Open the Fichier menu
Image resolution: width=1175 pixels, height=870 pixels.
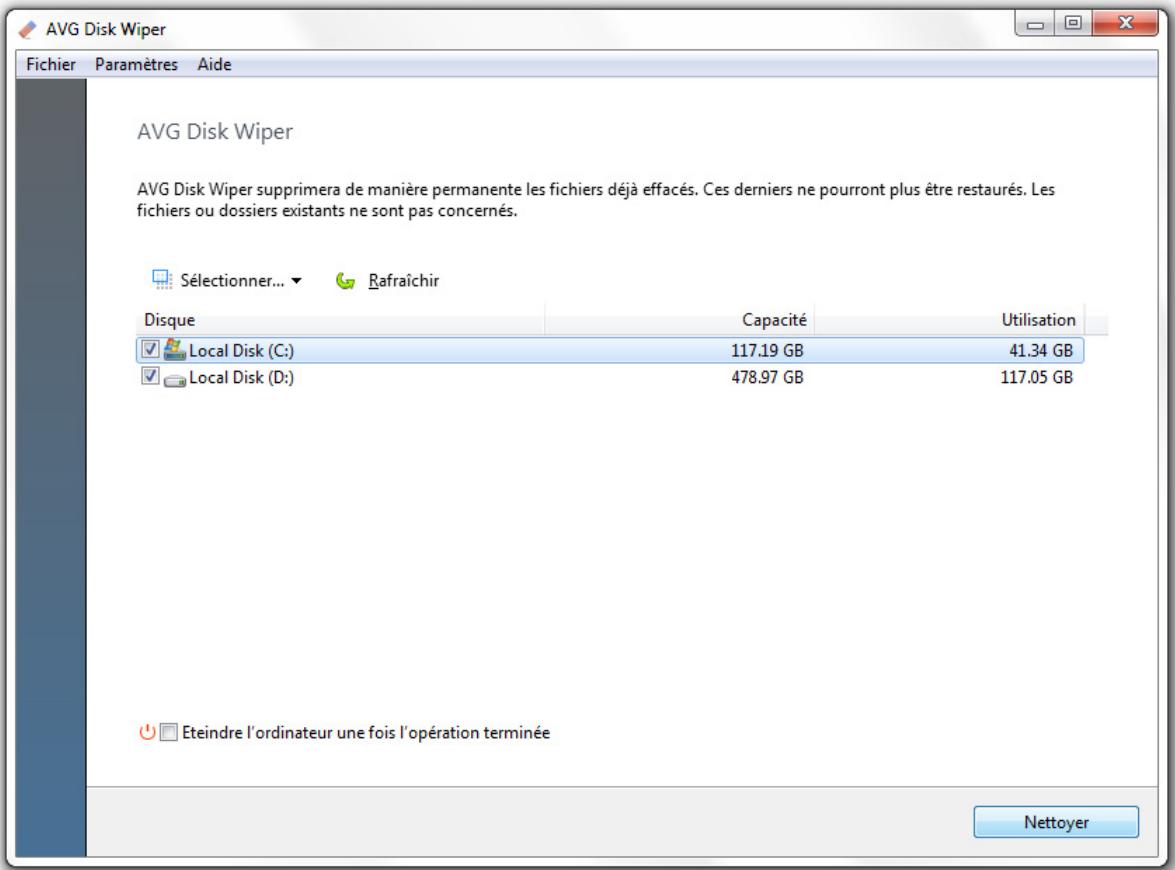[x=50, y=64]
